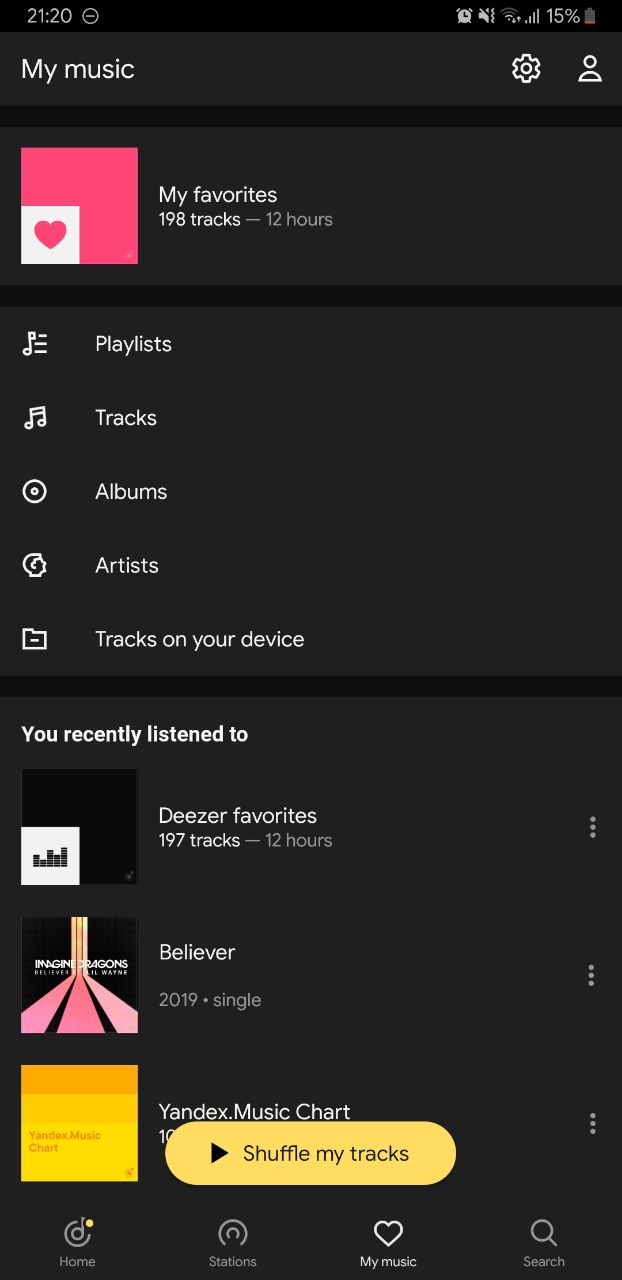Image resolution: width=622 pixels, height=1280 pixels.
Task: Open the user profile icon
Action: pos(590,68)
